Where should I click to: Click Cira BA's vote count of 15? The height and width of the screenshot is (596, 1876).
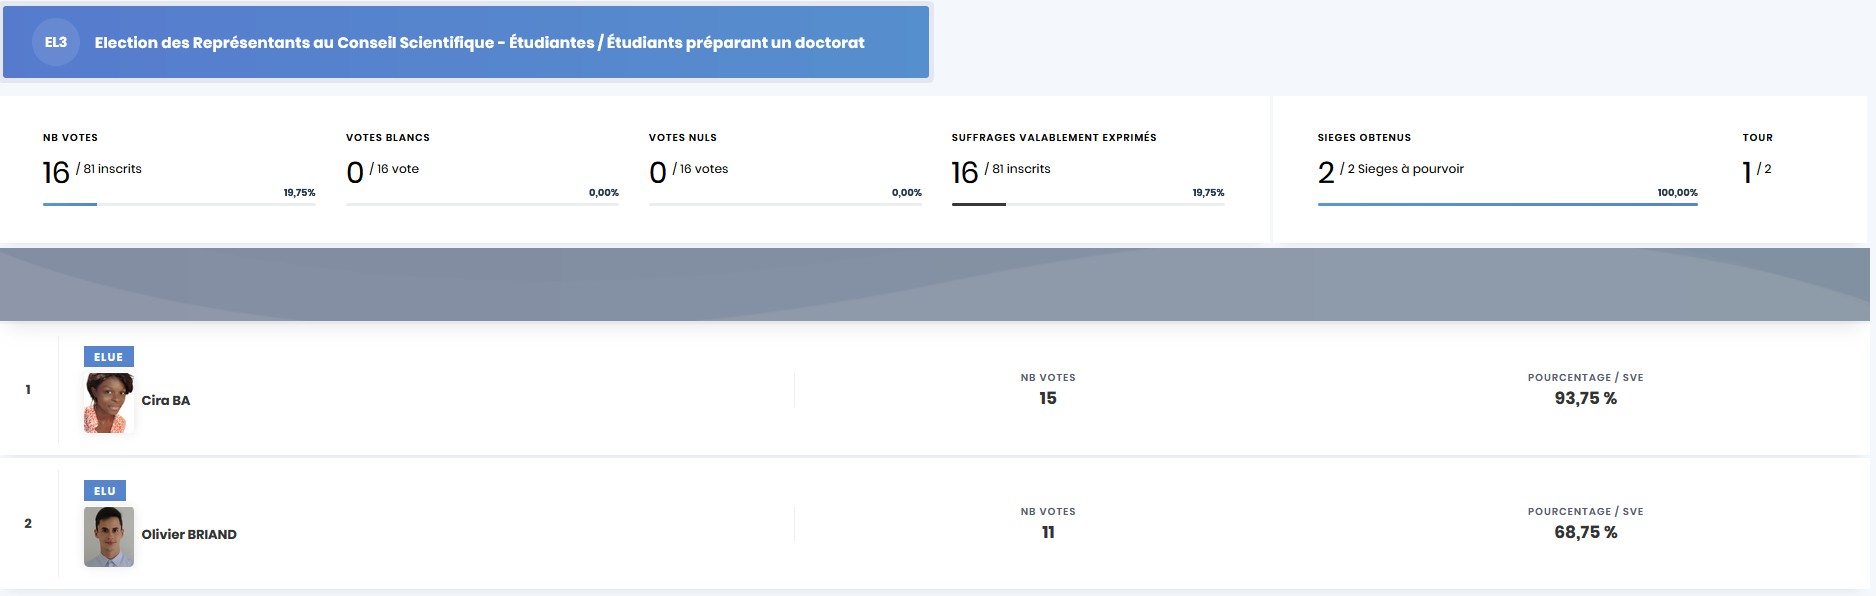pyautogui.click(x=1047, y=398)
